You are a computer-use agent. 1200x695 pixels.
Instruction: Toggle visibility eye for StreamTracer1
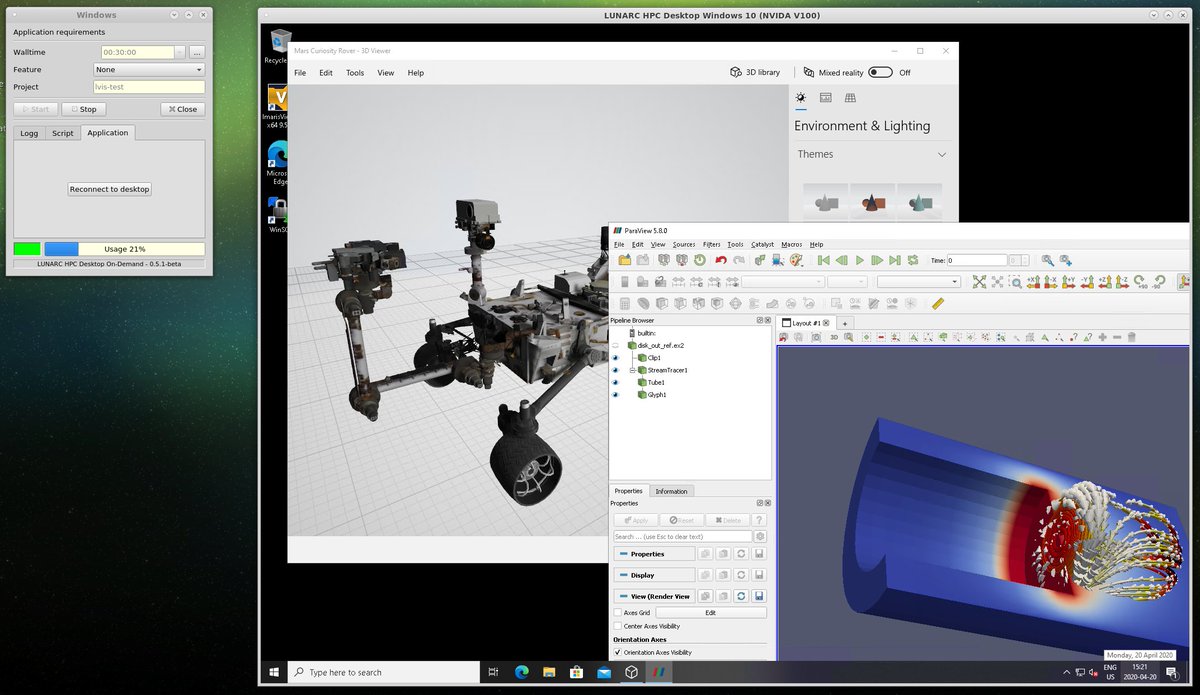click(x=615, y=370)
